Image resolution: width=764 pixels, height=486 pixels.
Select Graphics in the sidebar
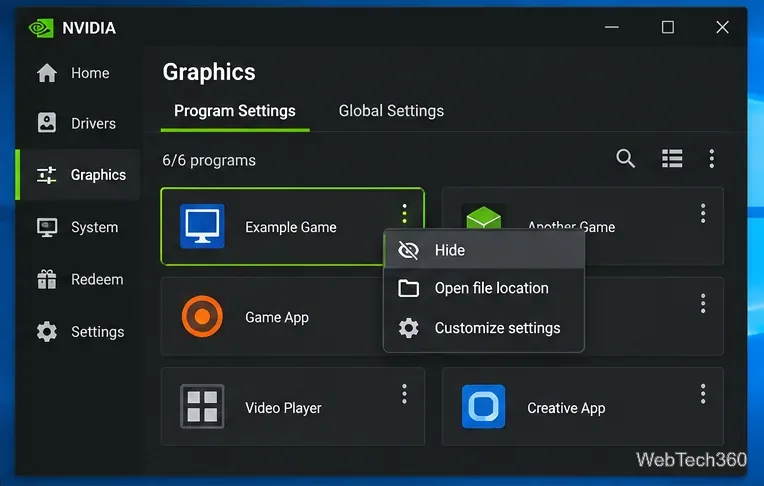[x=78, y=175]
